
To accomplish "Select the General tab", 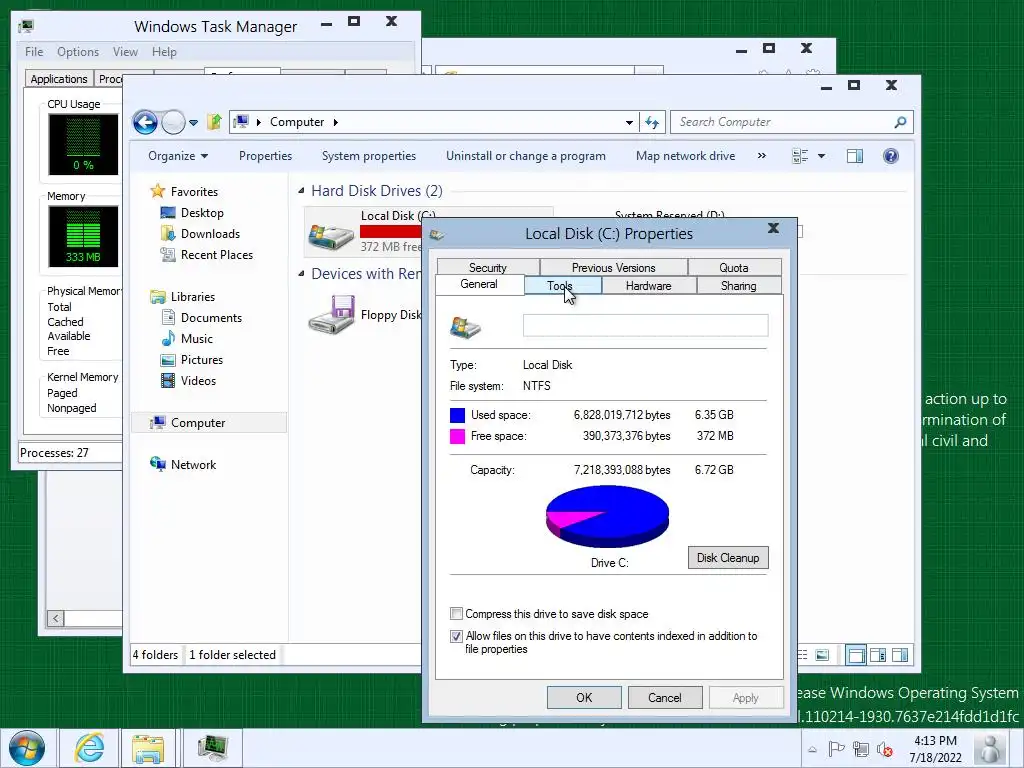I will (479, 284).
